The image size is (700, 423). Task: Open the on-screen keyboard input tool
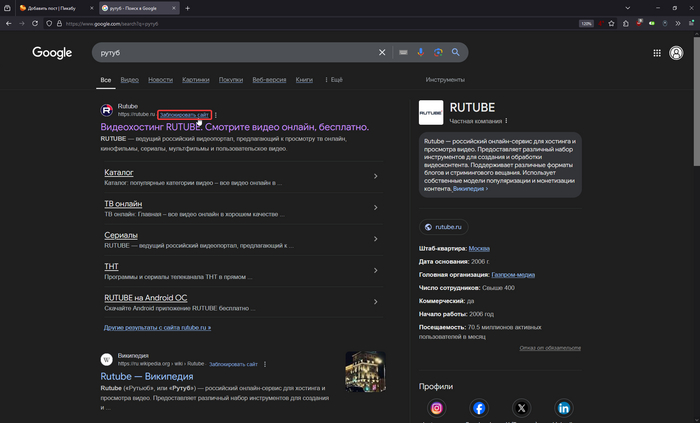click(403, 53)
